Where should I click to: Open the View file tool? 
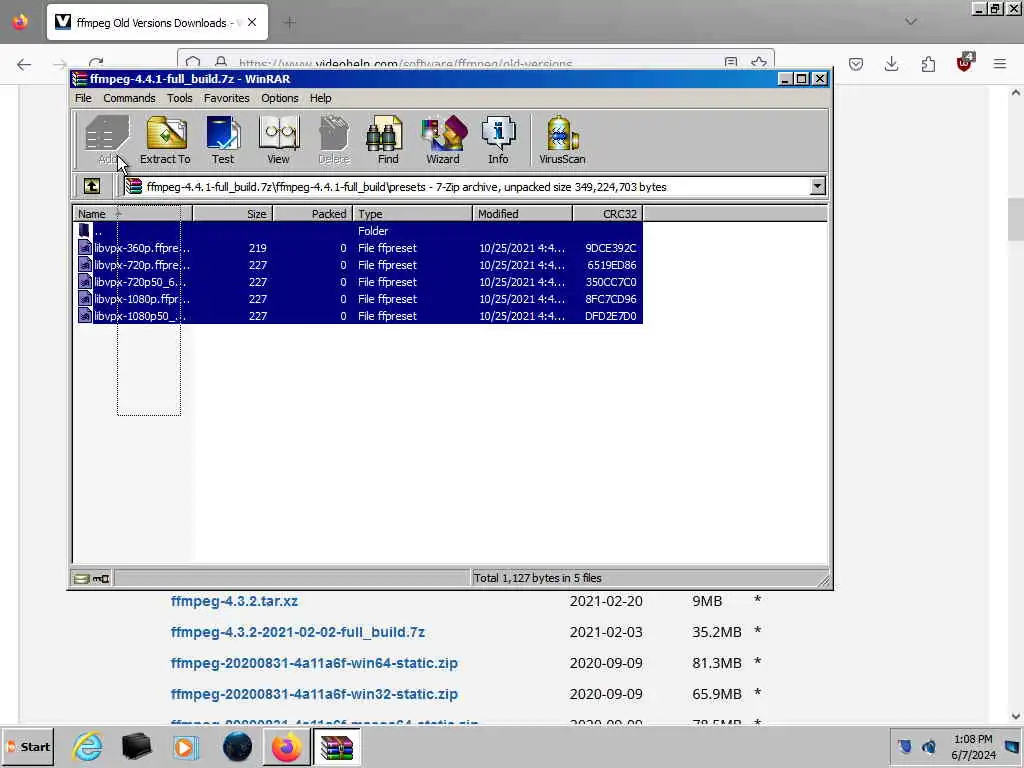pyautogui.click(x=278, y=140)
